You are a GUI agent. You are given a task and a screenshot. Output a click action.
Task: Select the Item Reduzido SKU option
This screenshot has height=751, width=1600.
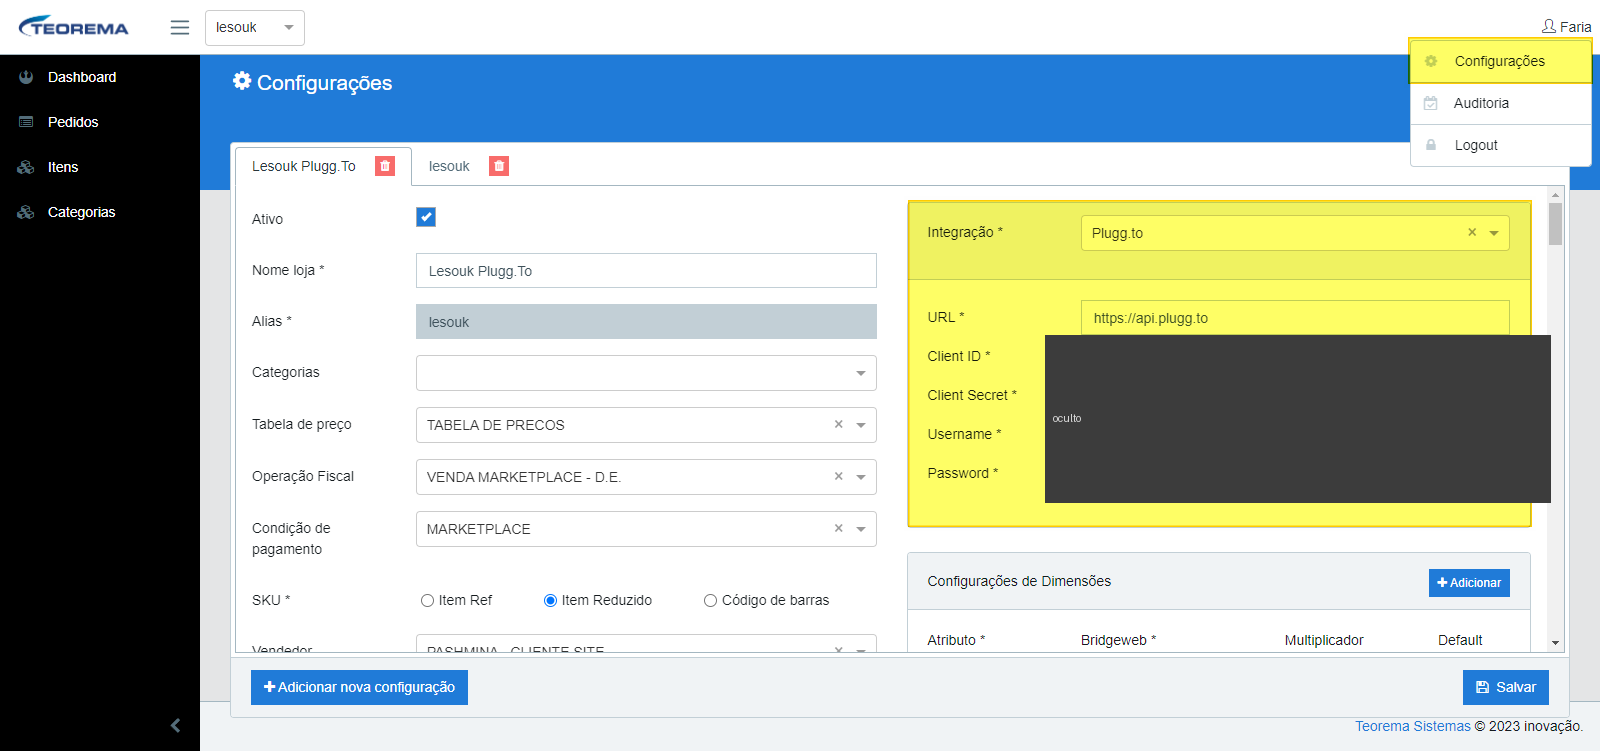(550, 600)
